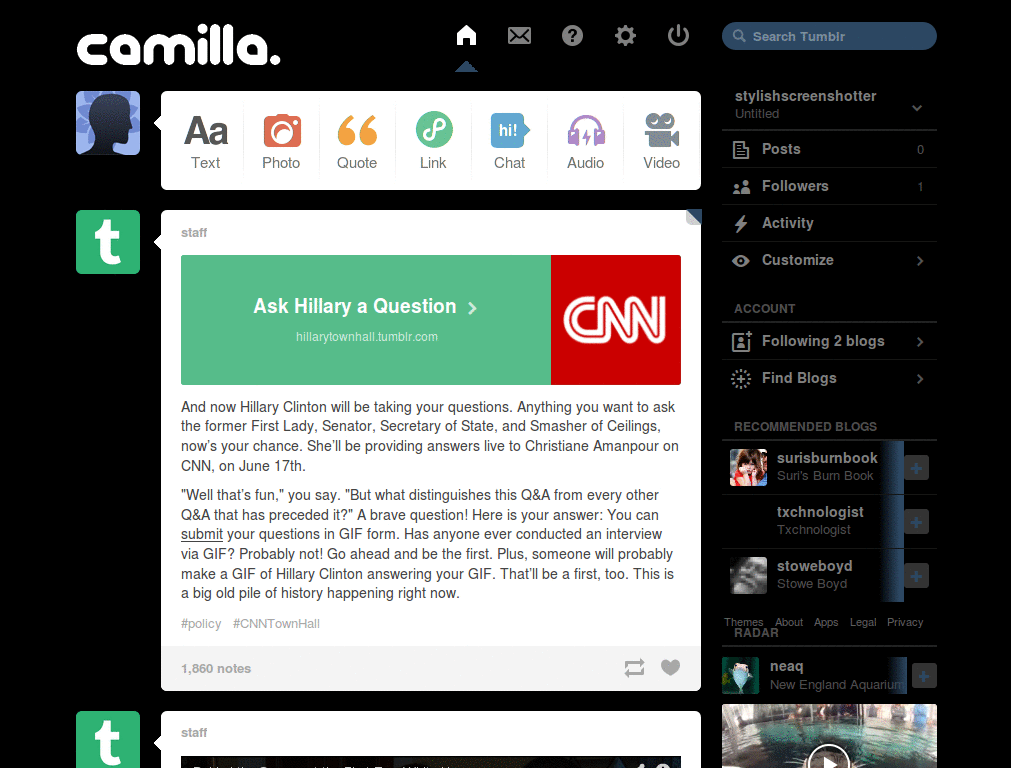
Task: Open the Ask Hillary a Question banner
Action: pos(366,319)
